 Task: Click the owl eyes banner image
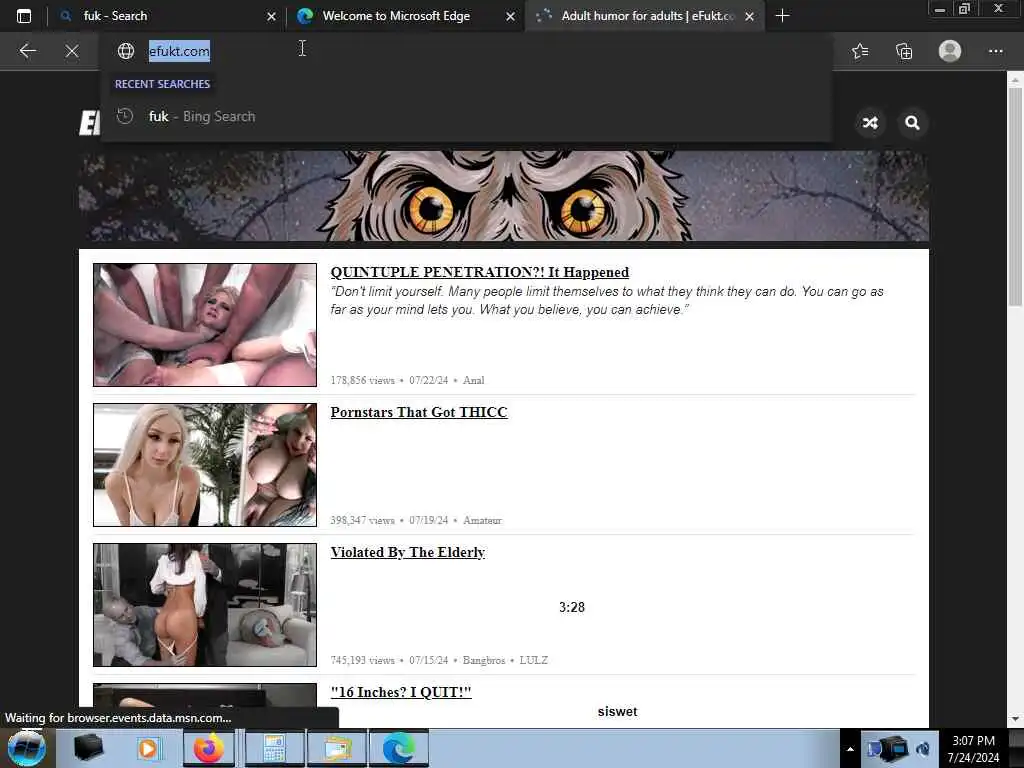[504, 196]
